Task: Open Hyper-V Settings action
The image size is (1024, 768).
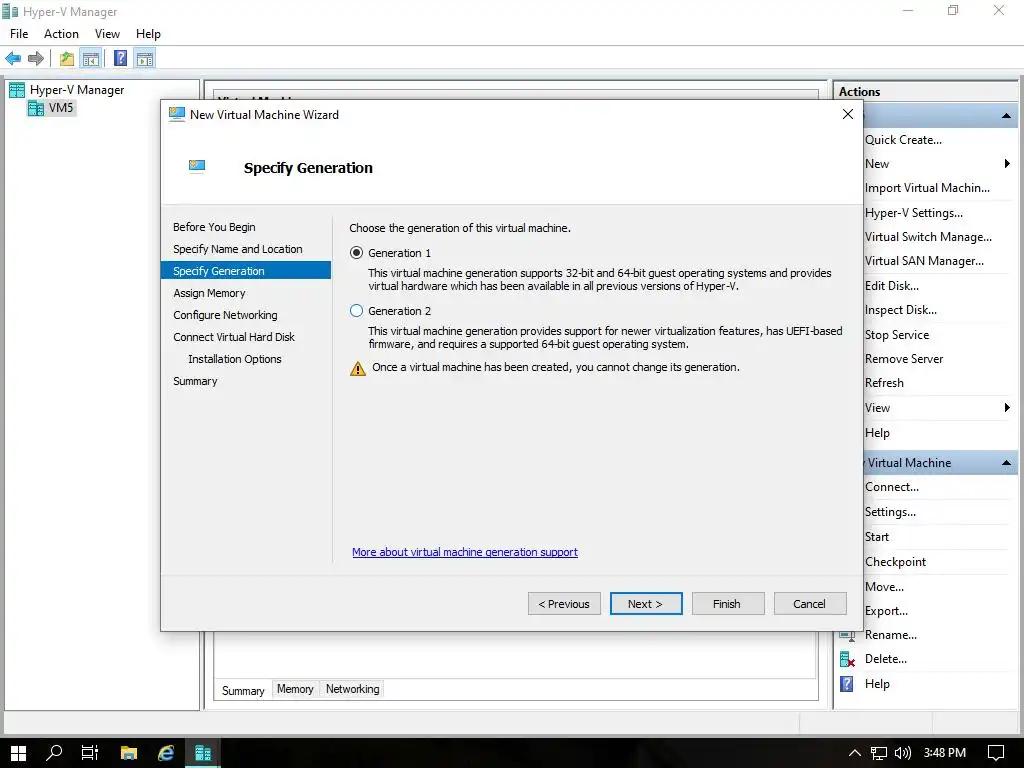Action: click(x=914, y=213)
